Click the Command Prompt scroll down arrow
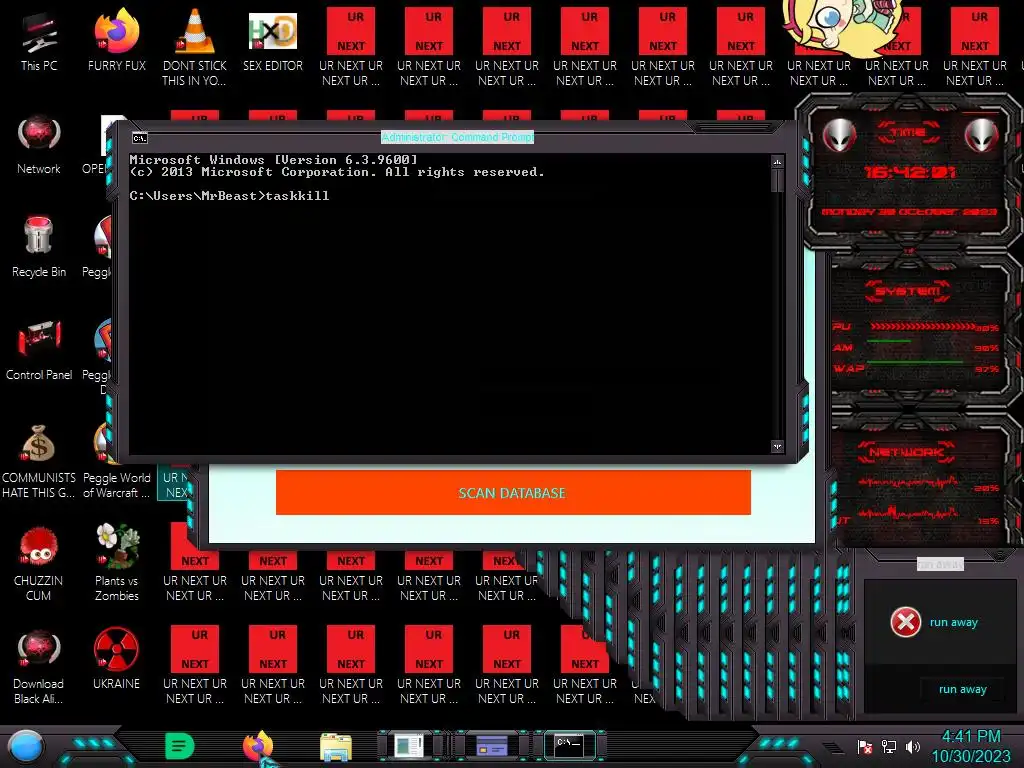This screenshot has height=768, width=1024. coord(777,447)
